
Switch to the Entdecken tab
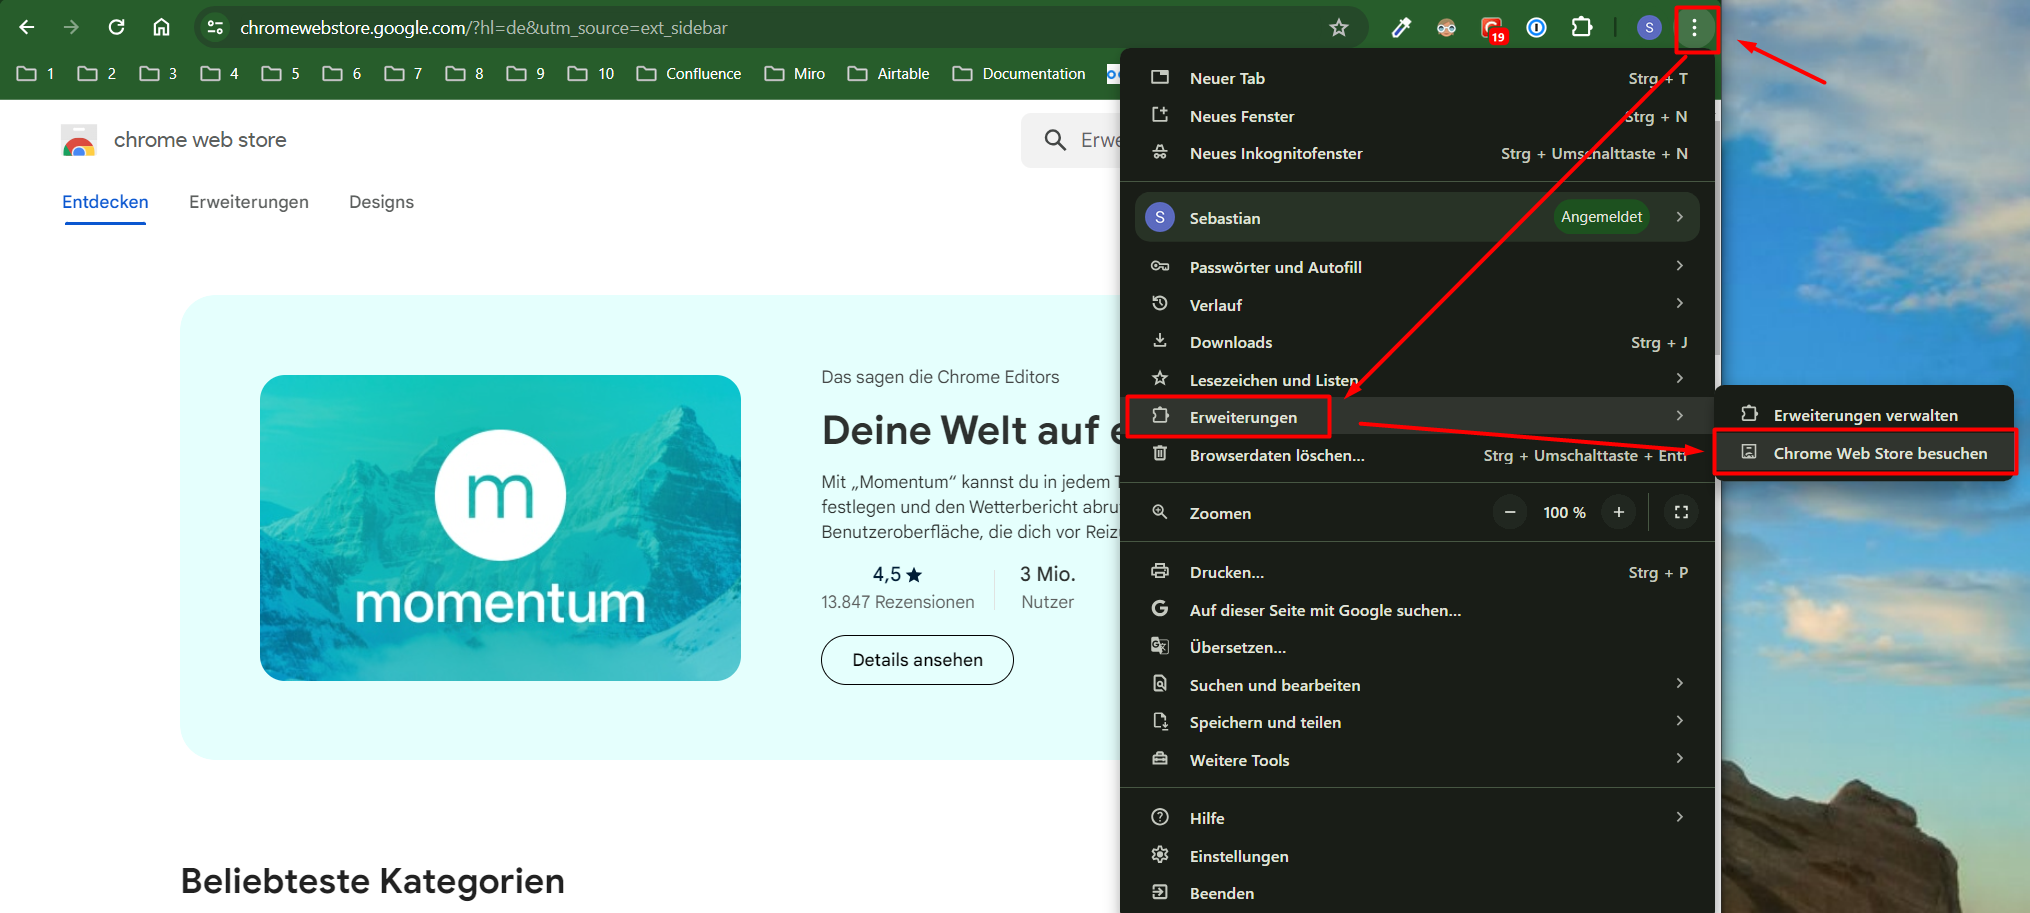click(x=105, y=202)
